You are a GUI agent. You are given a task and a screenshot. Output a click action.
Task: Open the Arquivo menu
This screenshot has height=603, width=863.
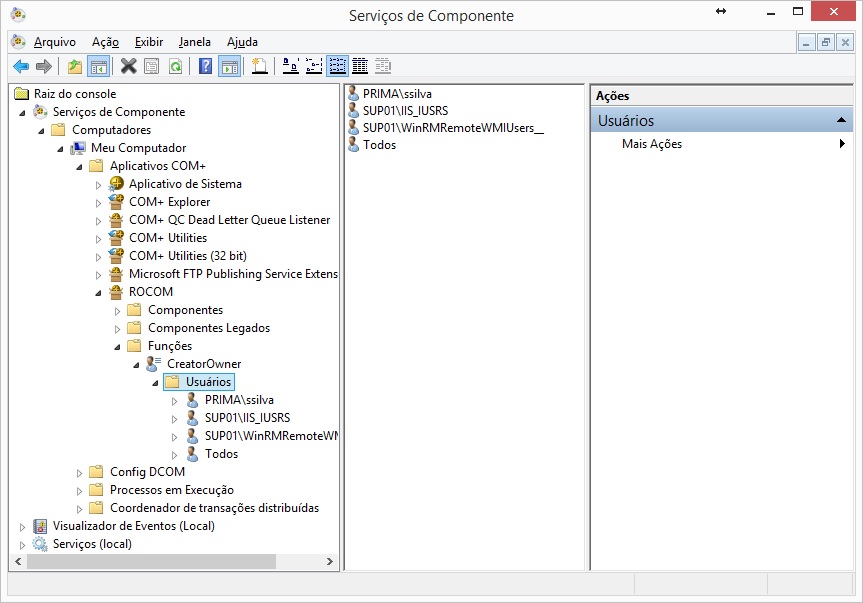54,42
